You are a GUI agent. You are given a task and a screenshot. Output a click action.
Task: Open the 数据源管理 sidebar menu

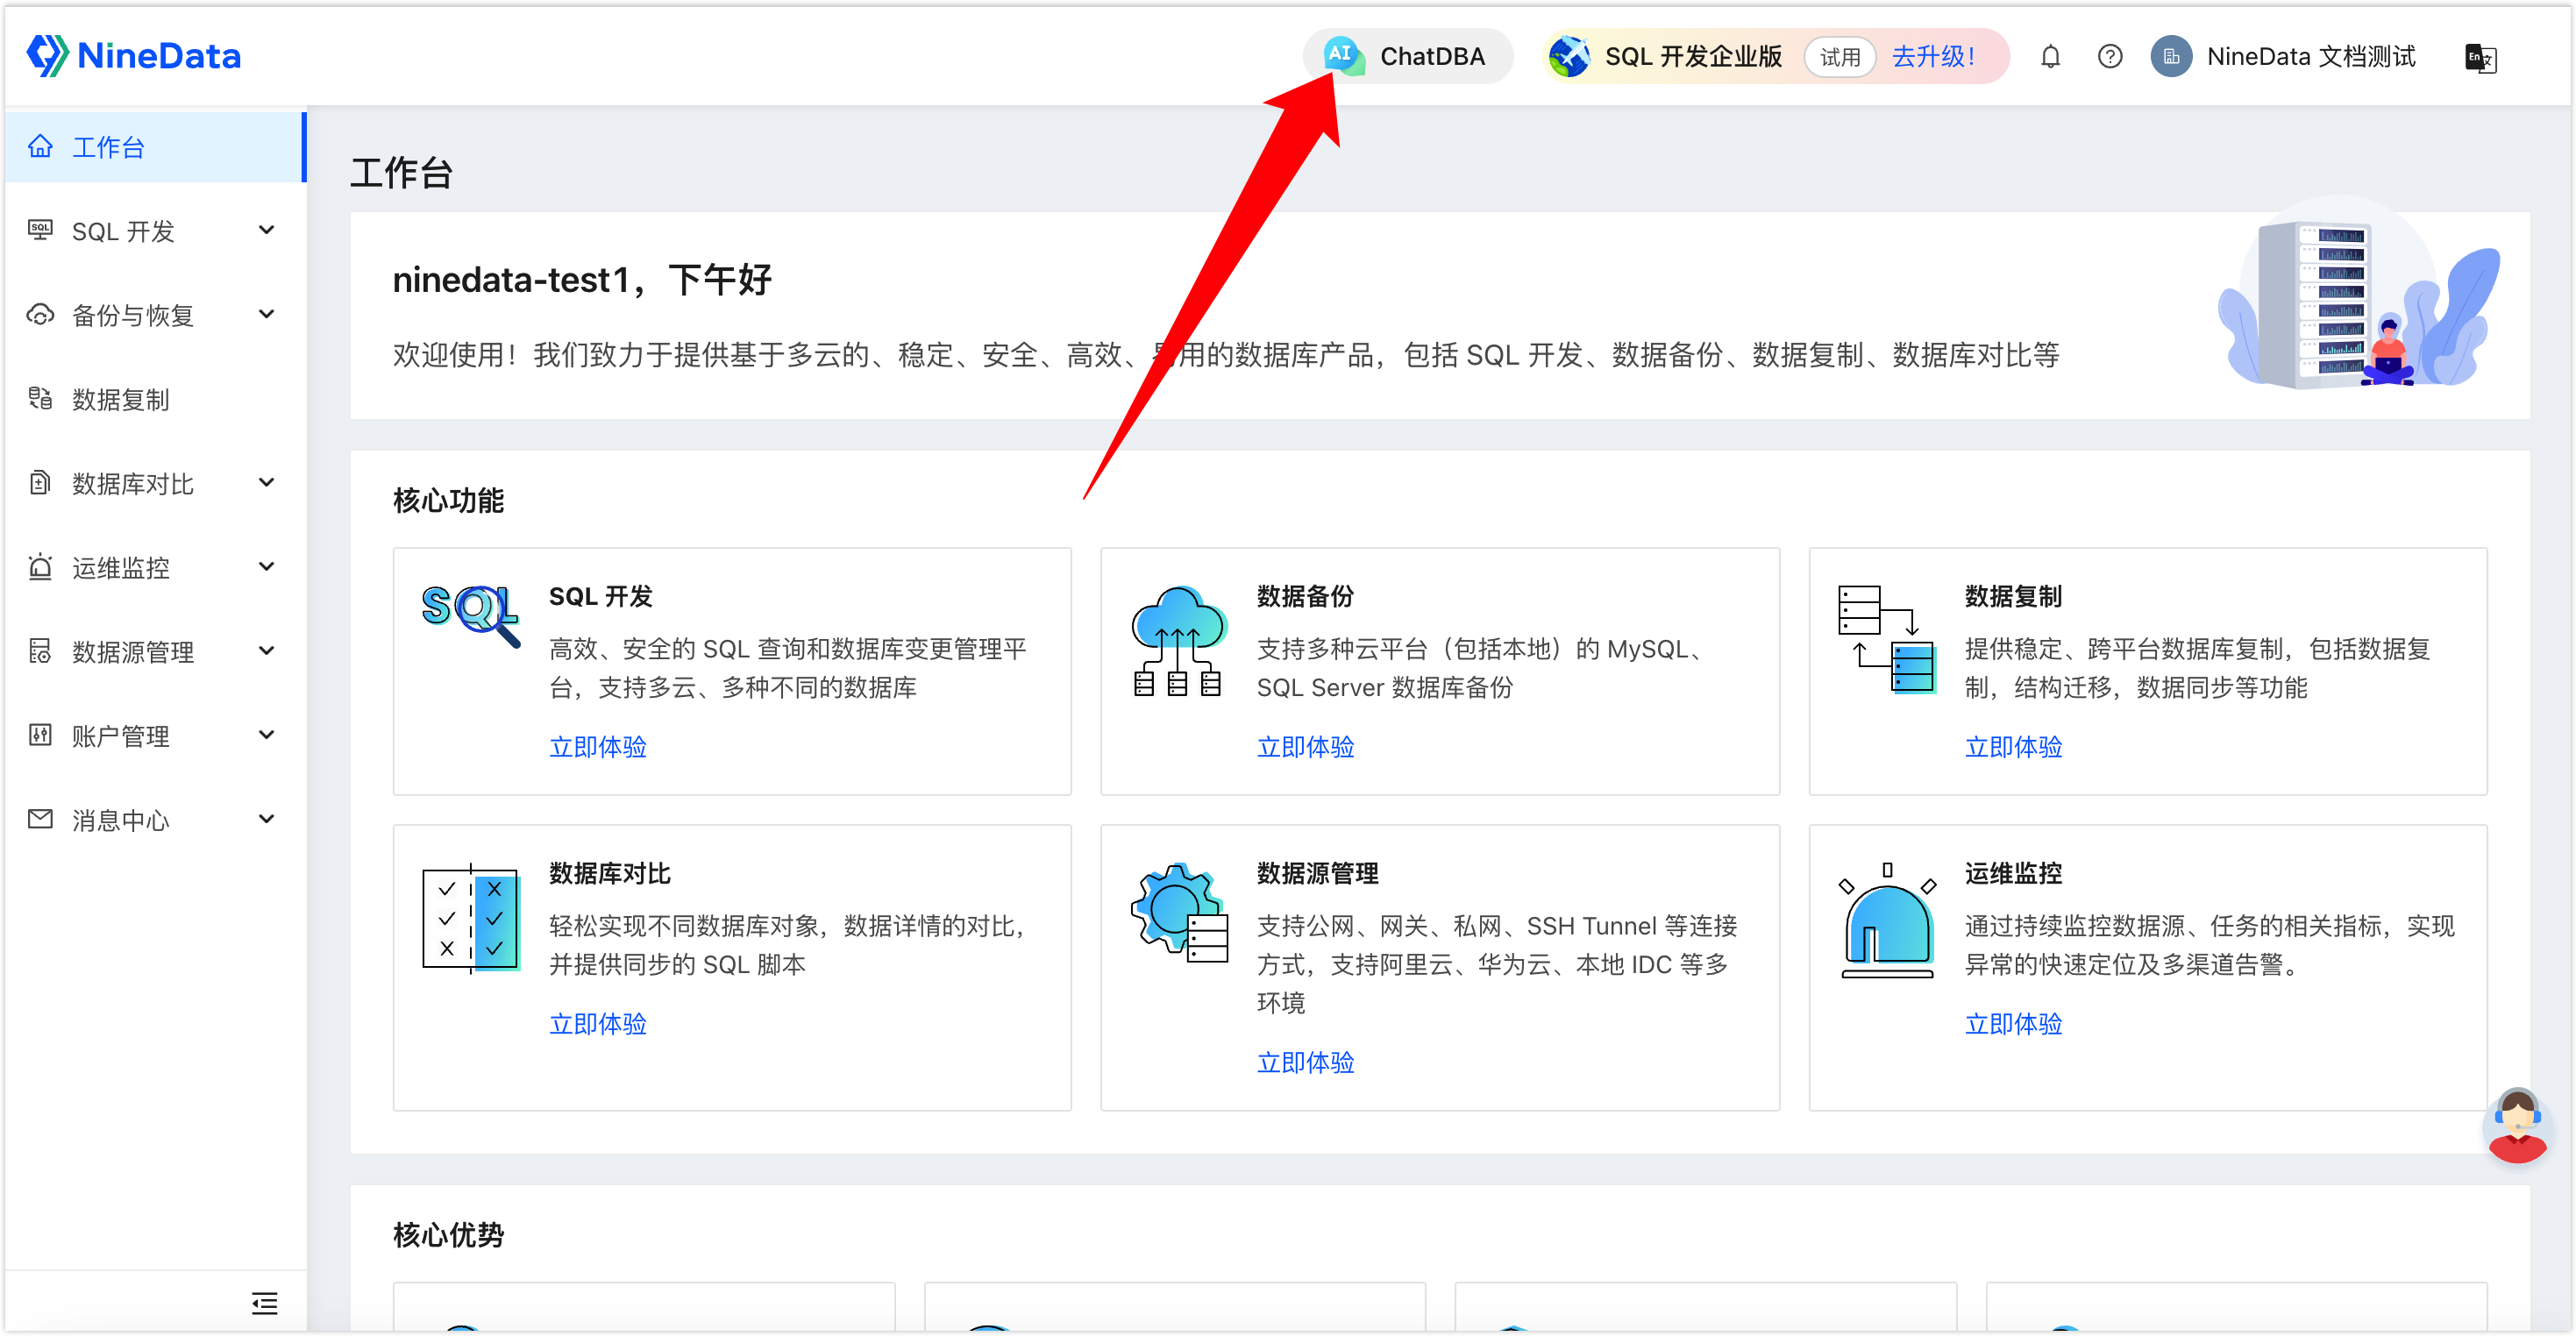click(x=154, y=652)
